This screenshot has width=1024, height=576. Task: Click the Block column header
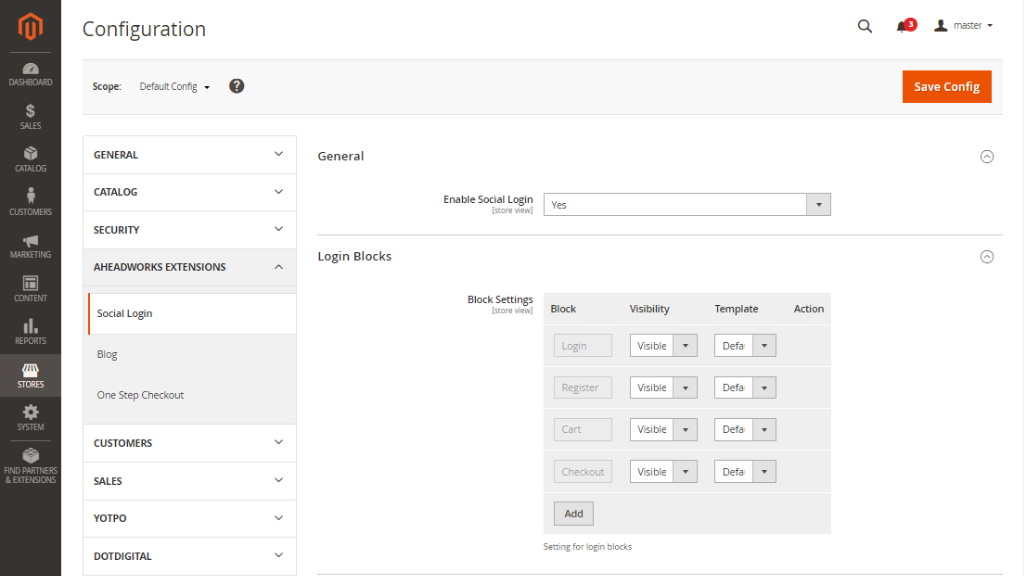pos(563,309)
